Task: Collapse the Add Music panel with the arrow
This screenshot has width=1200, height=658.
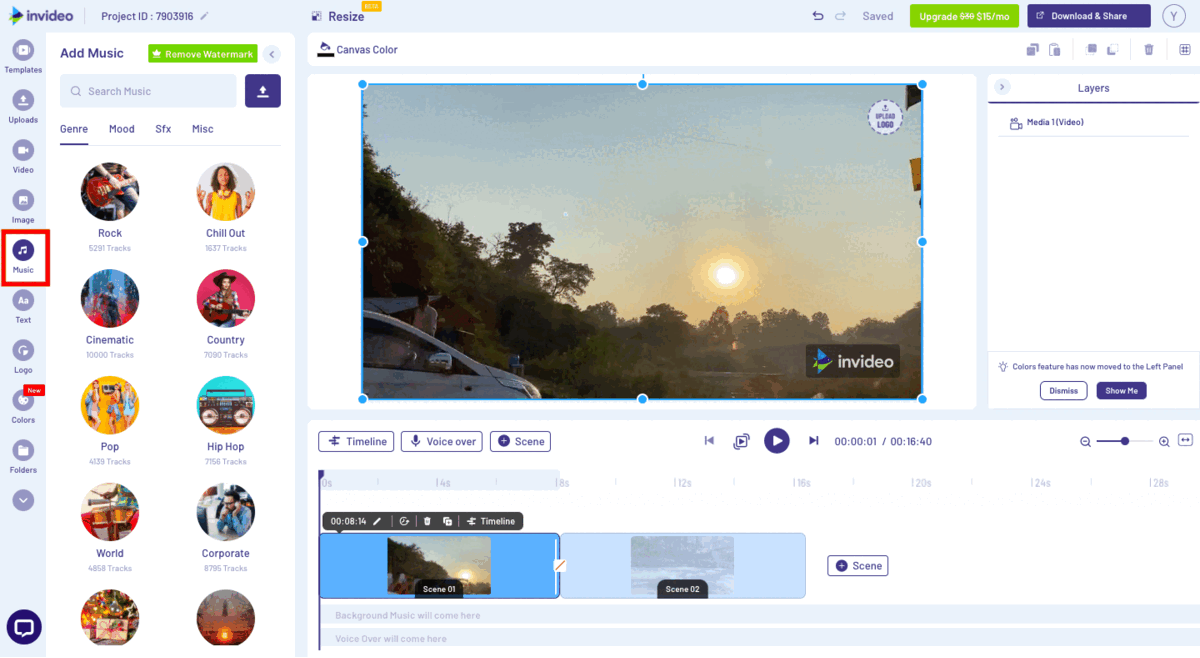Action: point(271,54)
